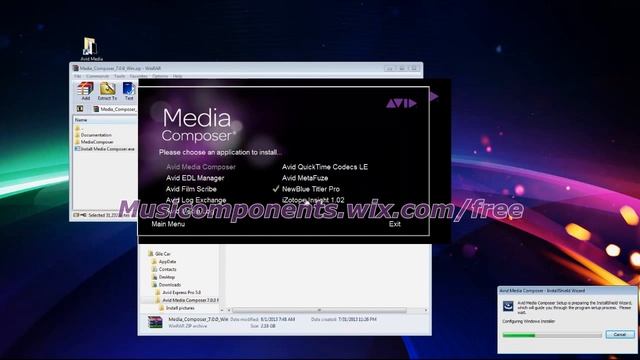Click the WinRAR status bar lock icon
This screenshot has width=640, height=360.
[x=83, y=215]
